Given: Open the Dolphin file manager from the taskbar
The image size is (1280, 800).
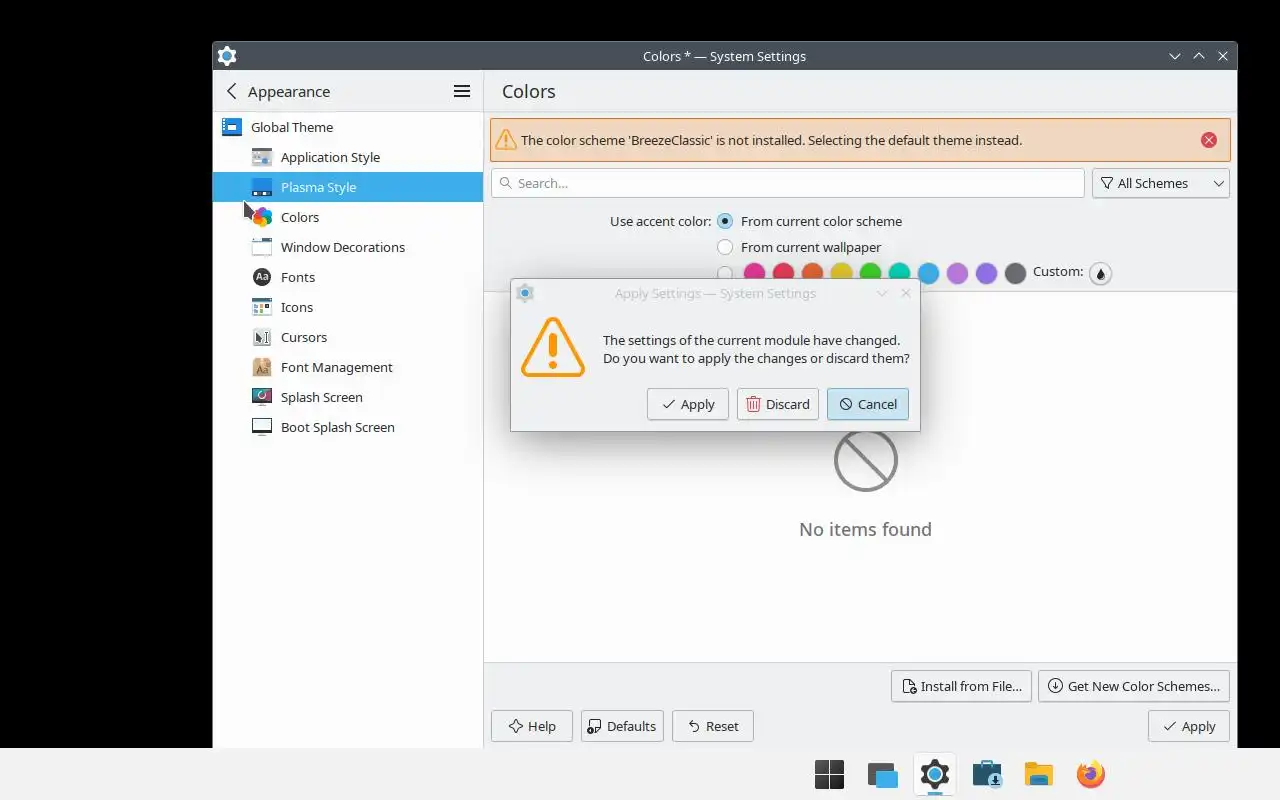Looking at the screenshot, I should 1039,775.
